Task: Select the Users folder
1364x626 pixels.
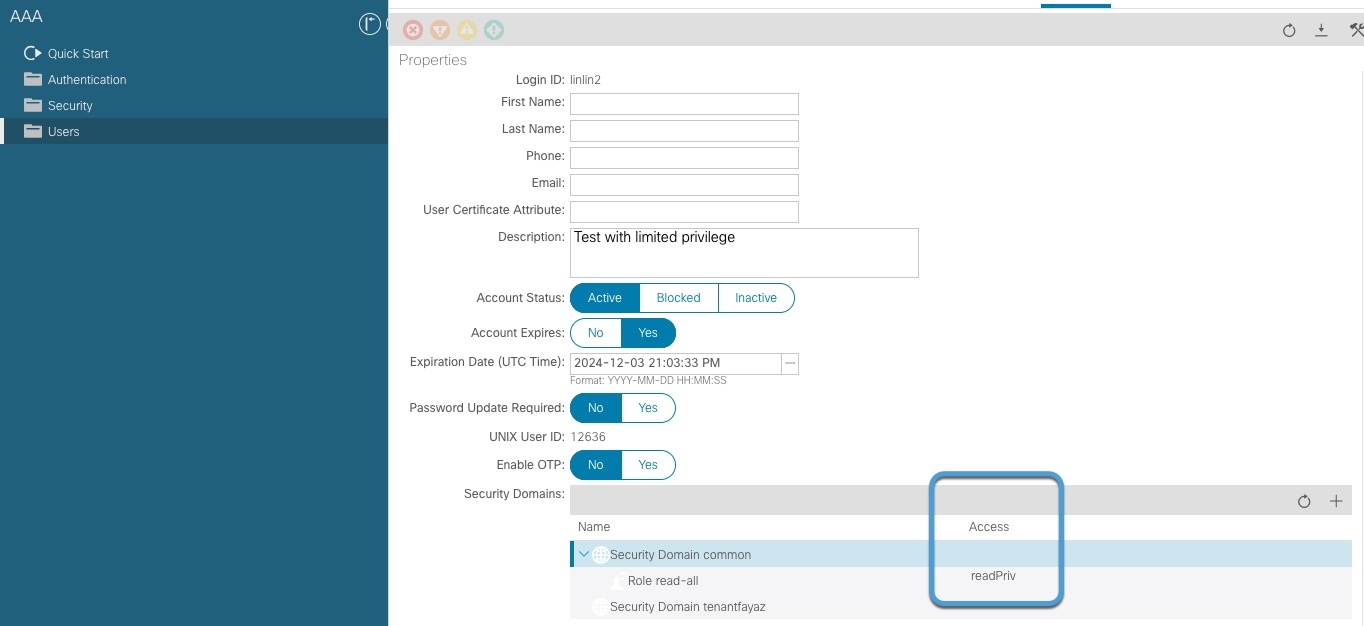Action: pyautogui.click(x=194, y=131)
